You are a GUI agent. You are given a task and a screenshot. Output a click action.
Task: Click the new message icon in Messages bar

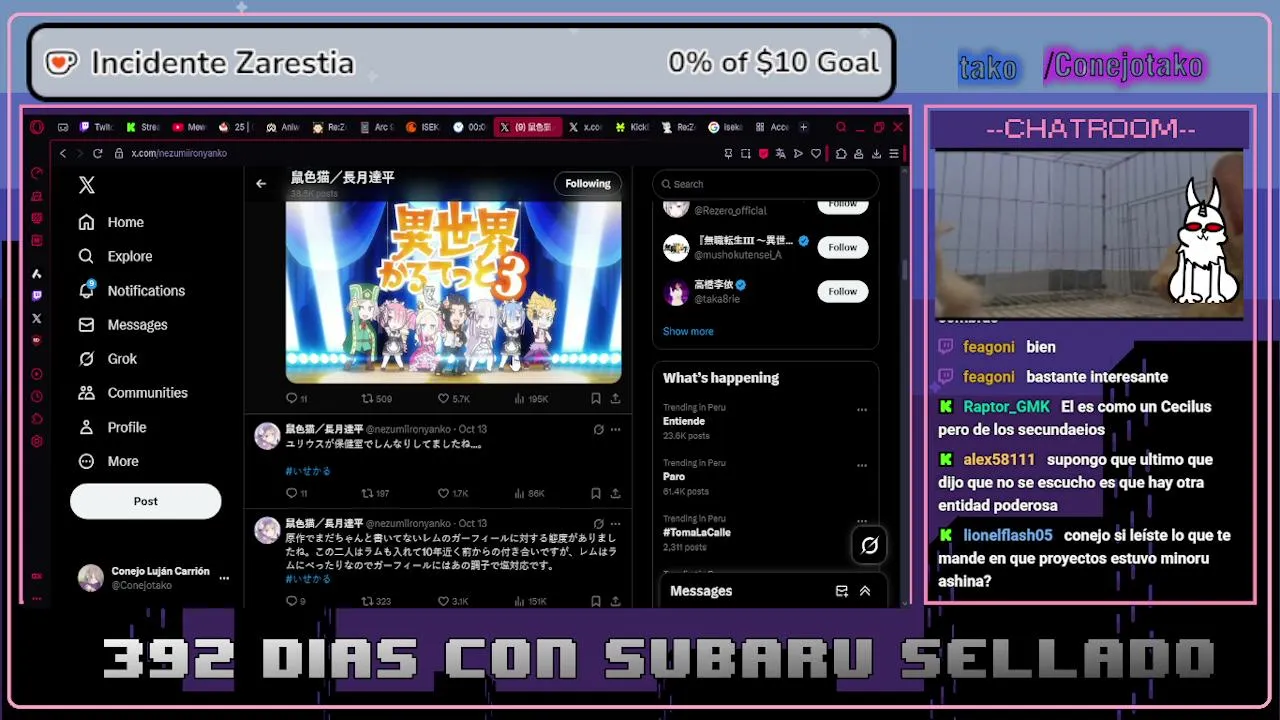pyautogui.click(x=842, y=591)
